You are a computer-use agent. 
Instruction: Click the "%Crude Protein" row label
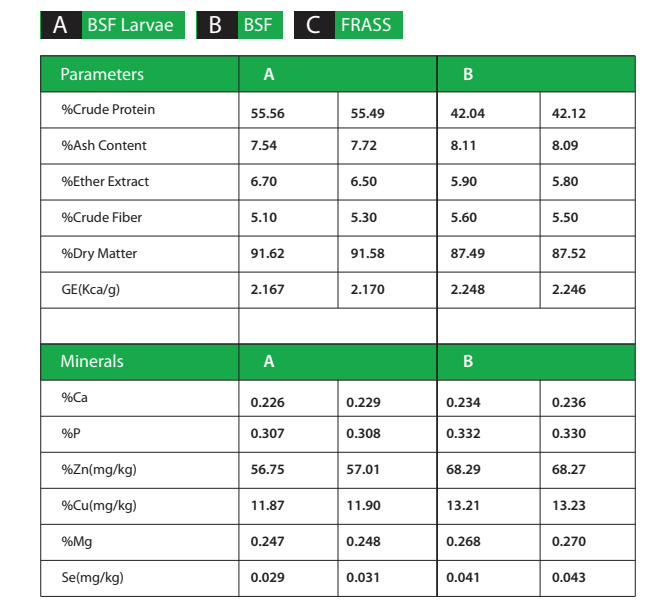[108, 109]
